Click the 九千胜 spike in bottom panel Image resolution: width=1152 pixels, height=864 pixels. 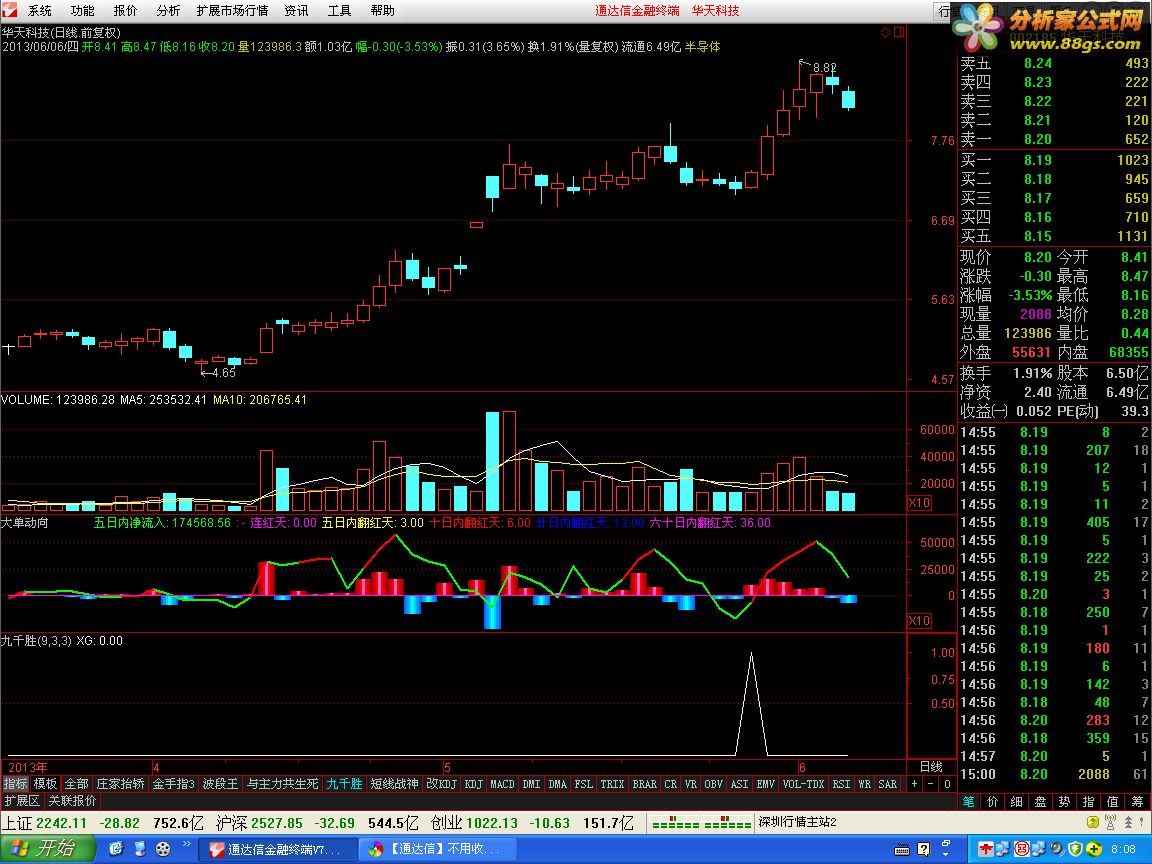[x=751, y=702]
